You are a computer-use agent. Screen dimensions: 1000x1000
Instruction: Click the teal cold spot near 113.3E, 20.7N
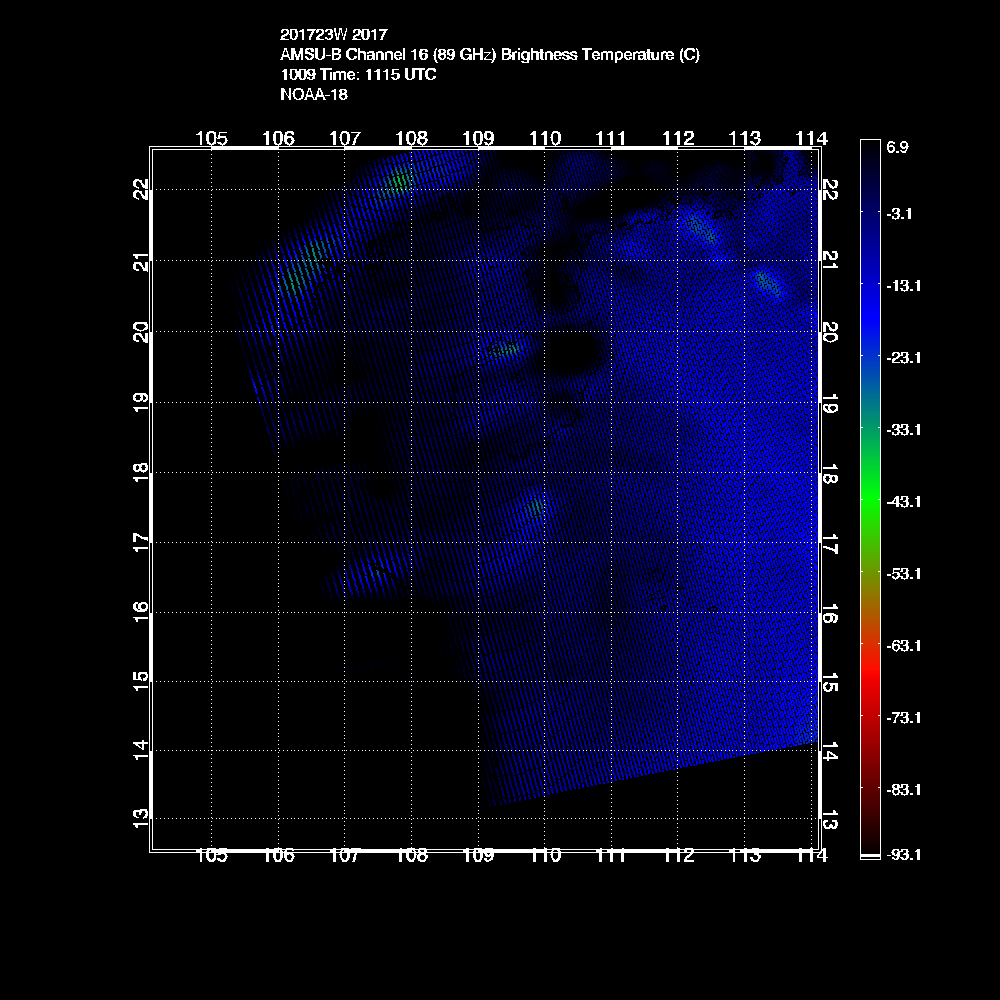(x=767, y=281)
